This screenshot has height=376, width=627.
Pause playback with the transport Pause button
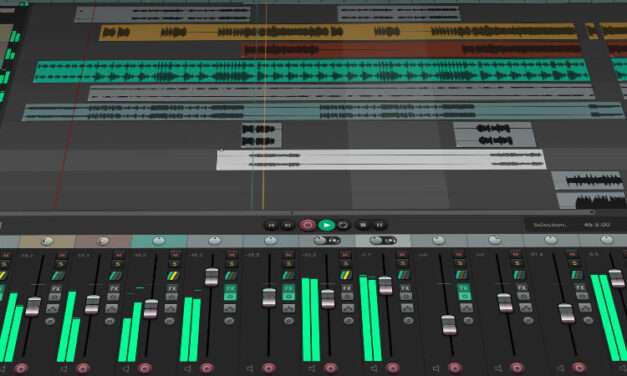[x=379, y=226]
